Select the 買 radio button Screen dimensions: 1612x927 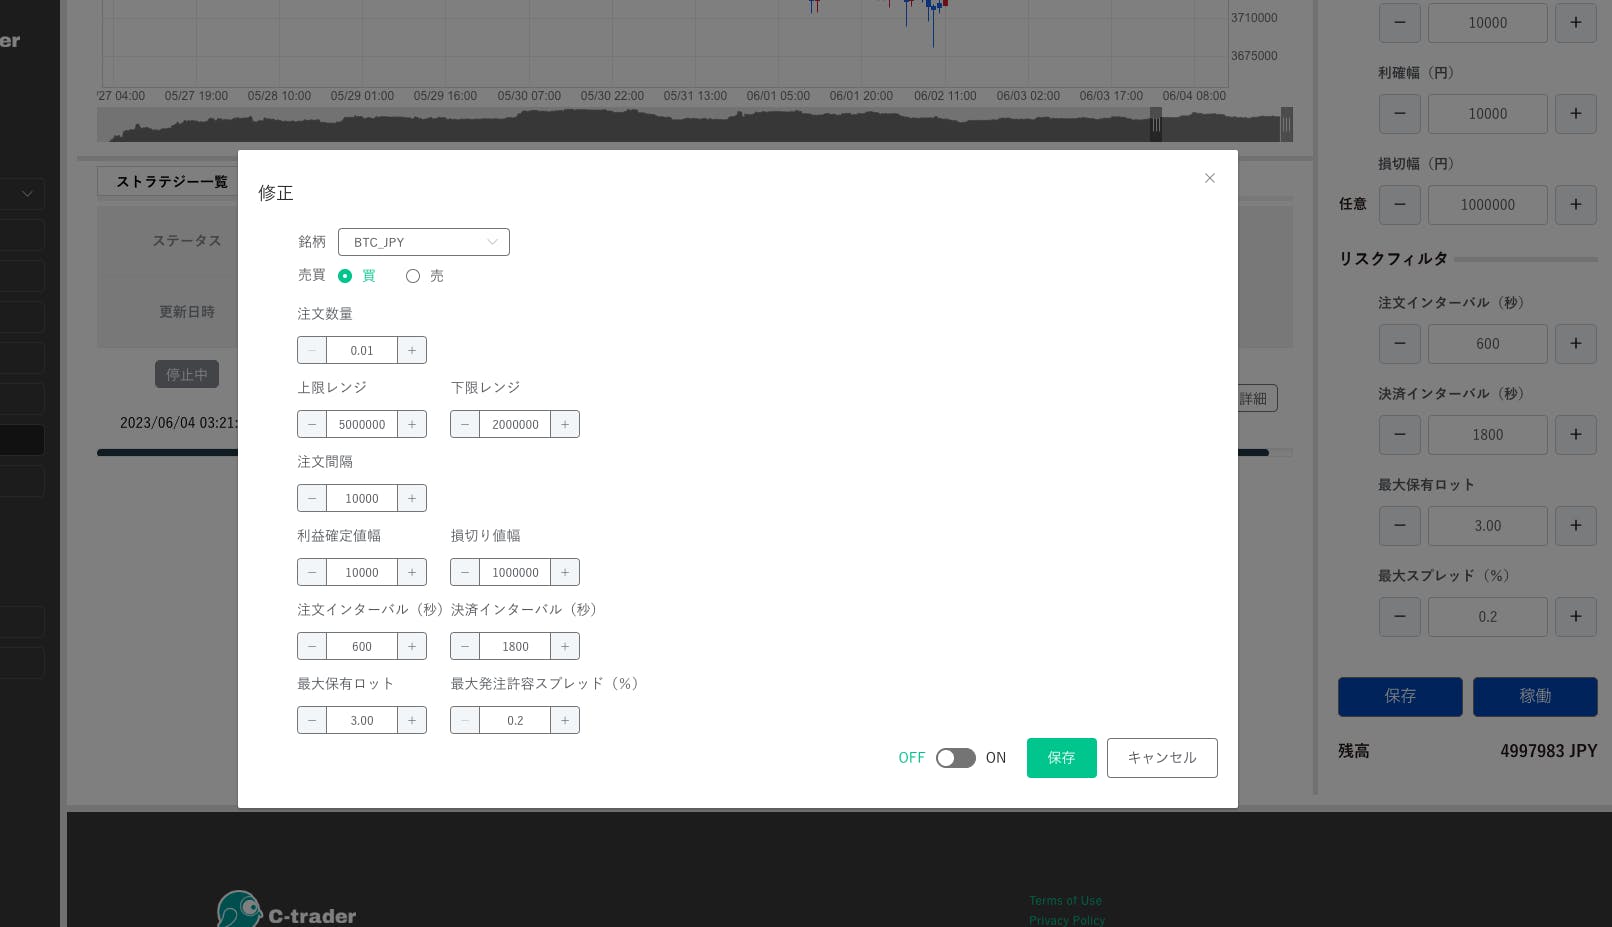pos(345,276)
